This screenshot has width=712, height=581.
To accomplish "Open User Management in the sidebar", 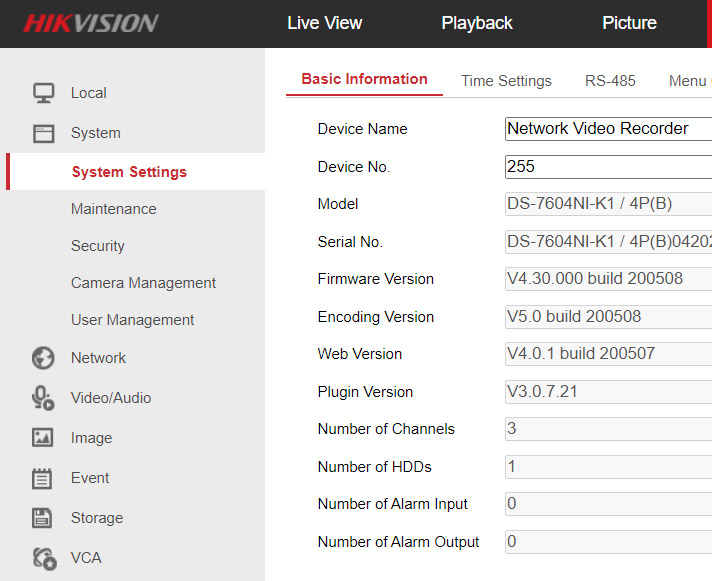I will point(132,320).
